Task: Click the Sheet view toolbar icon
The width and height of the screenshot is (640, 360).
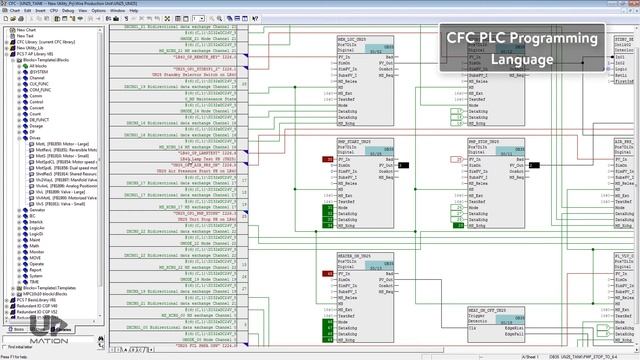Action: (185, 19)
